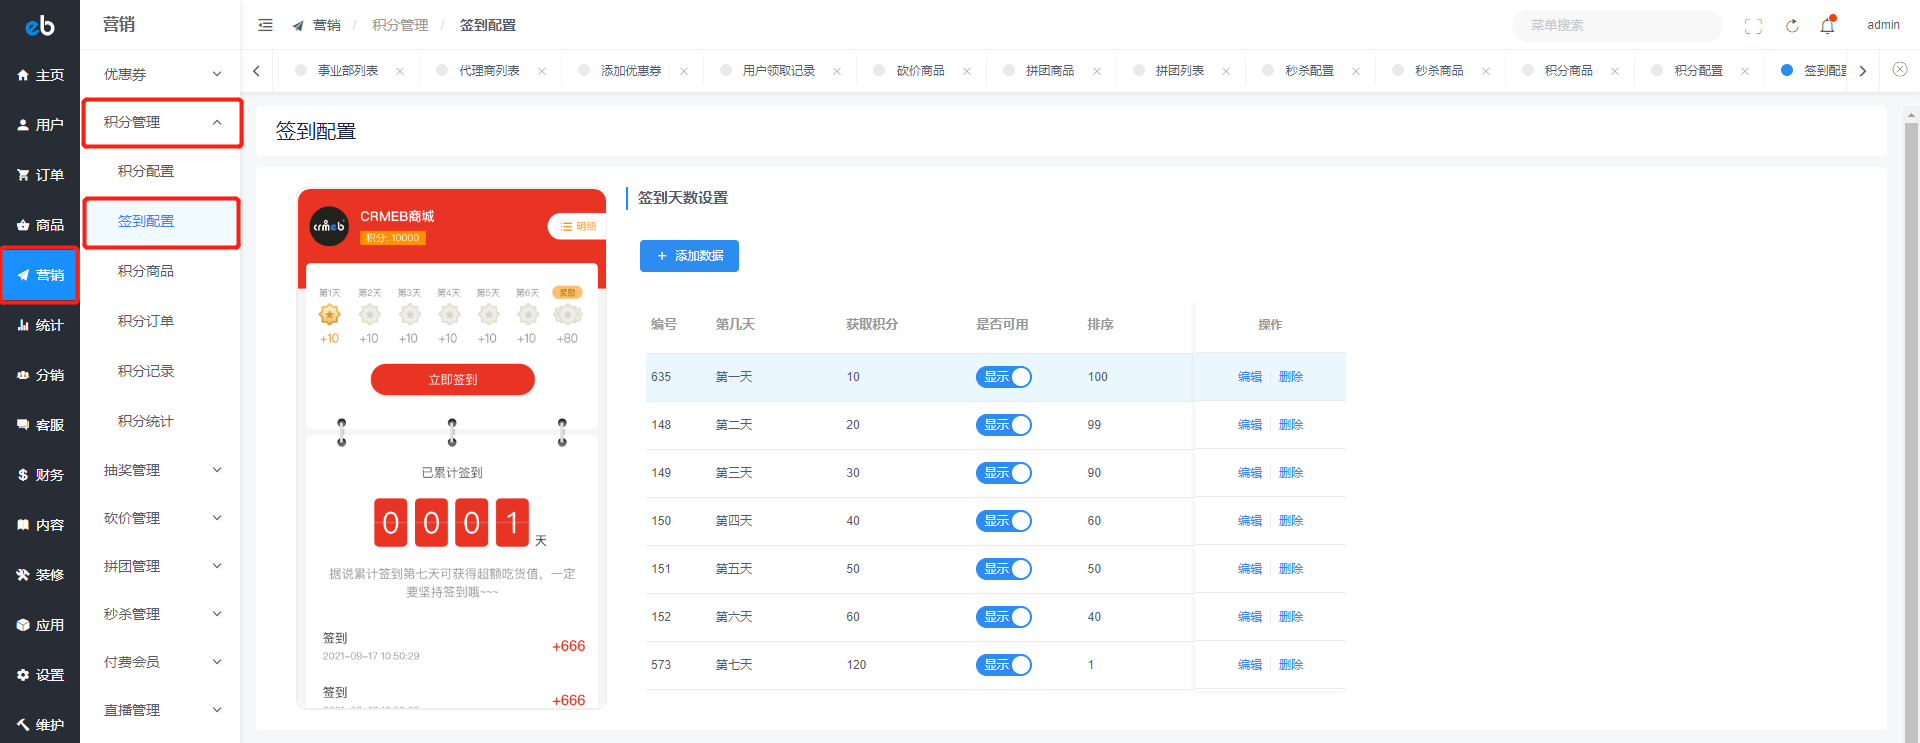Expand the 付费会员 menu
This screenshot has height=743, width=1920.
161,662
